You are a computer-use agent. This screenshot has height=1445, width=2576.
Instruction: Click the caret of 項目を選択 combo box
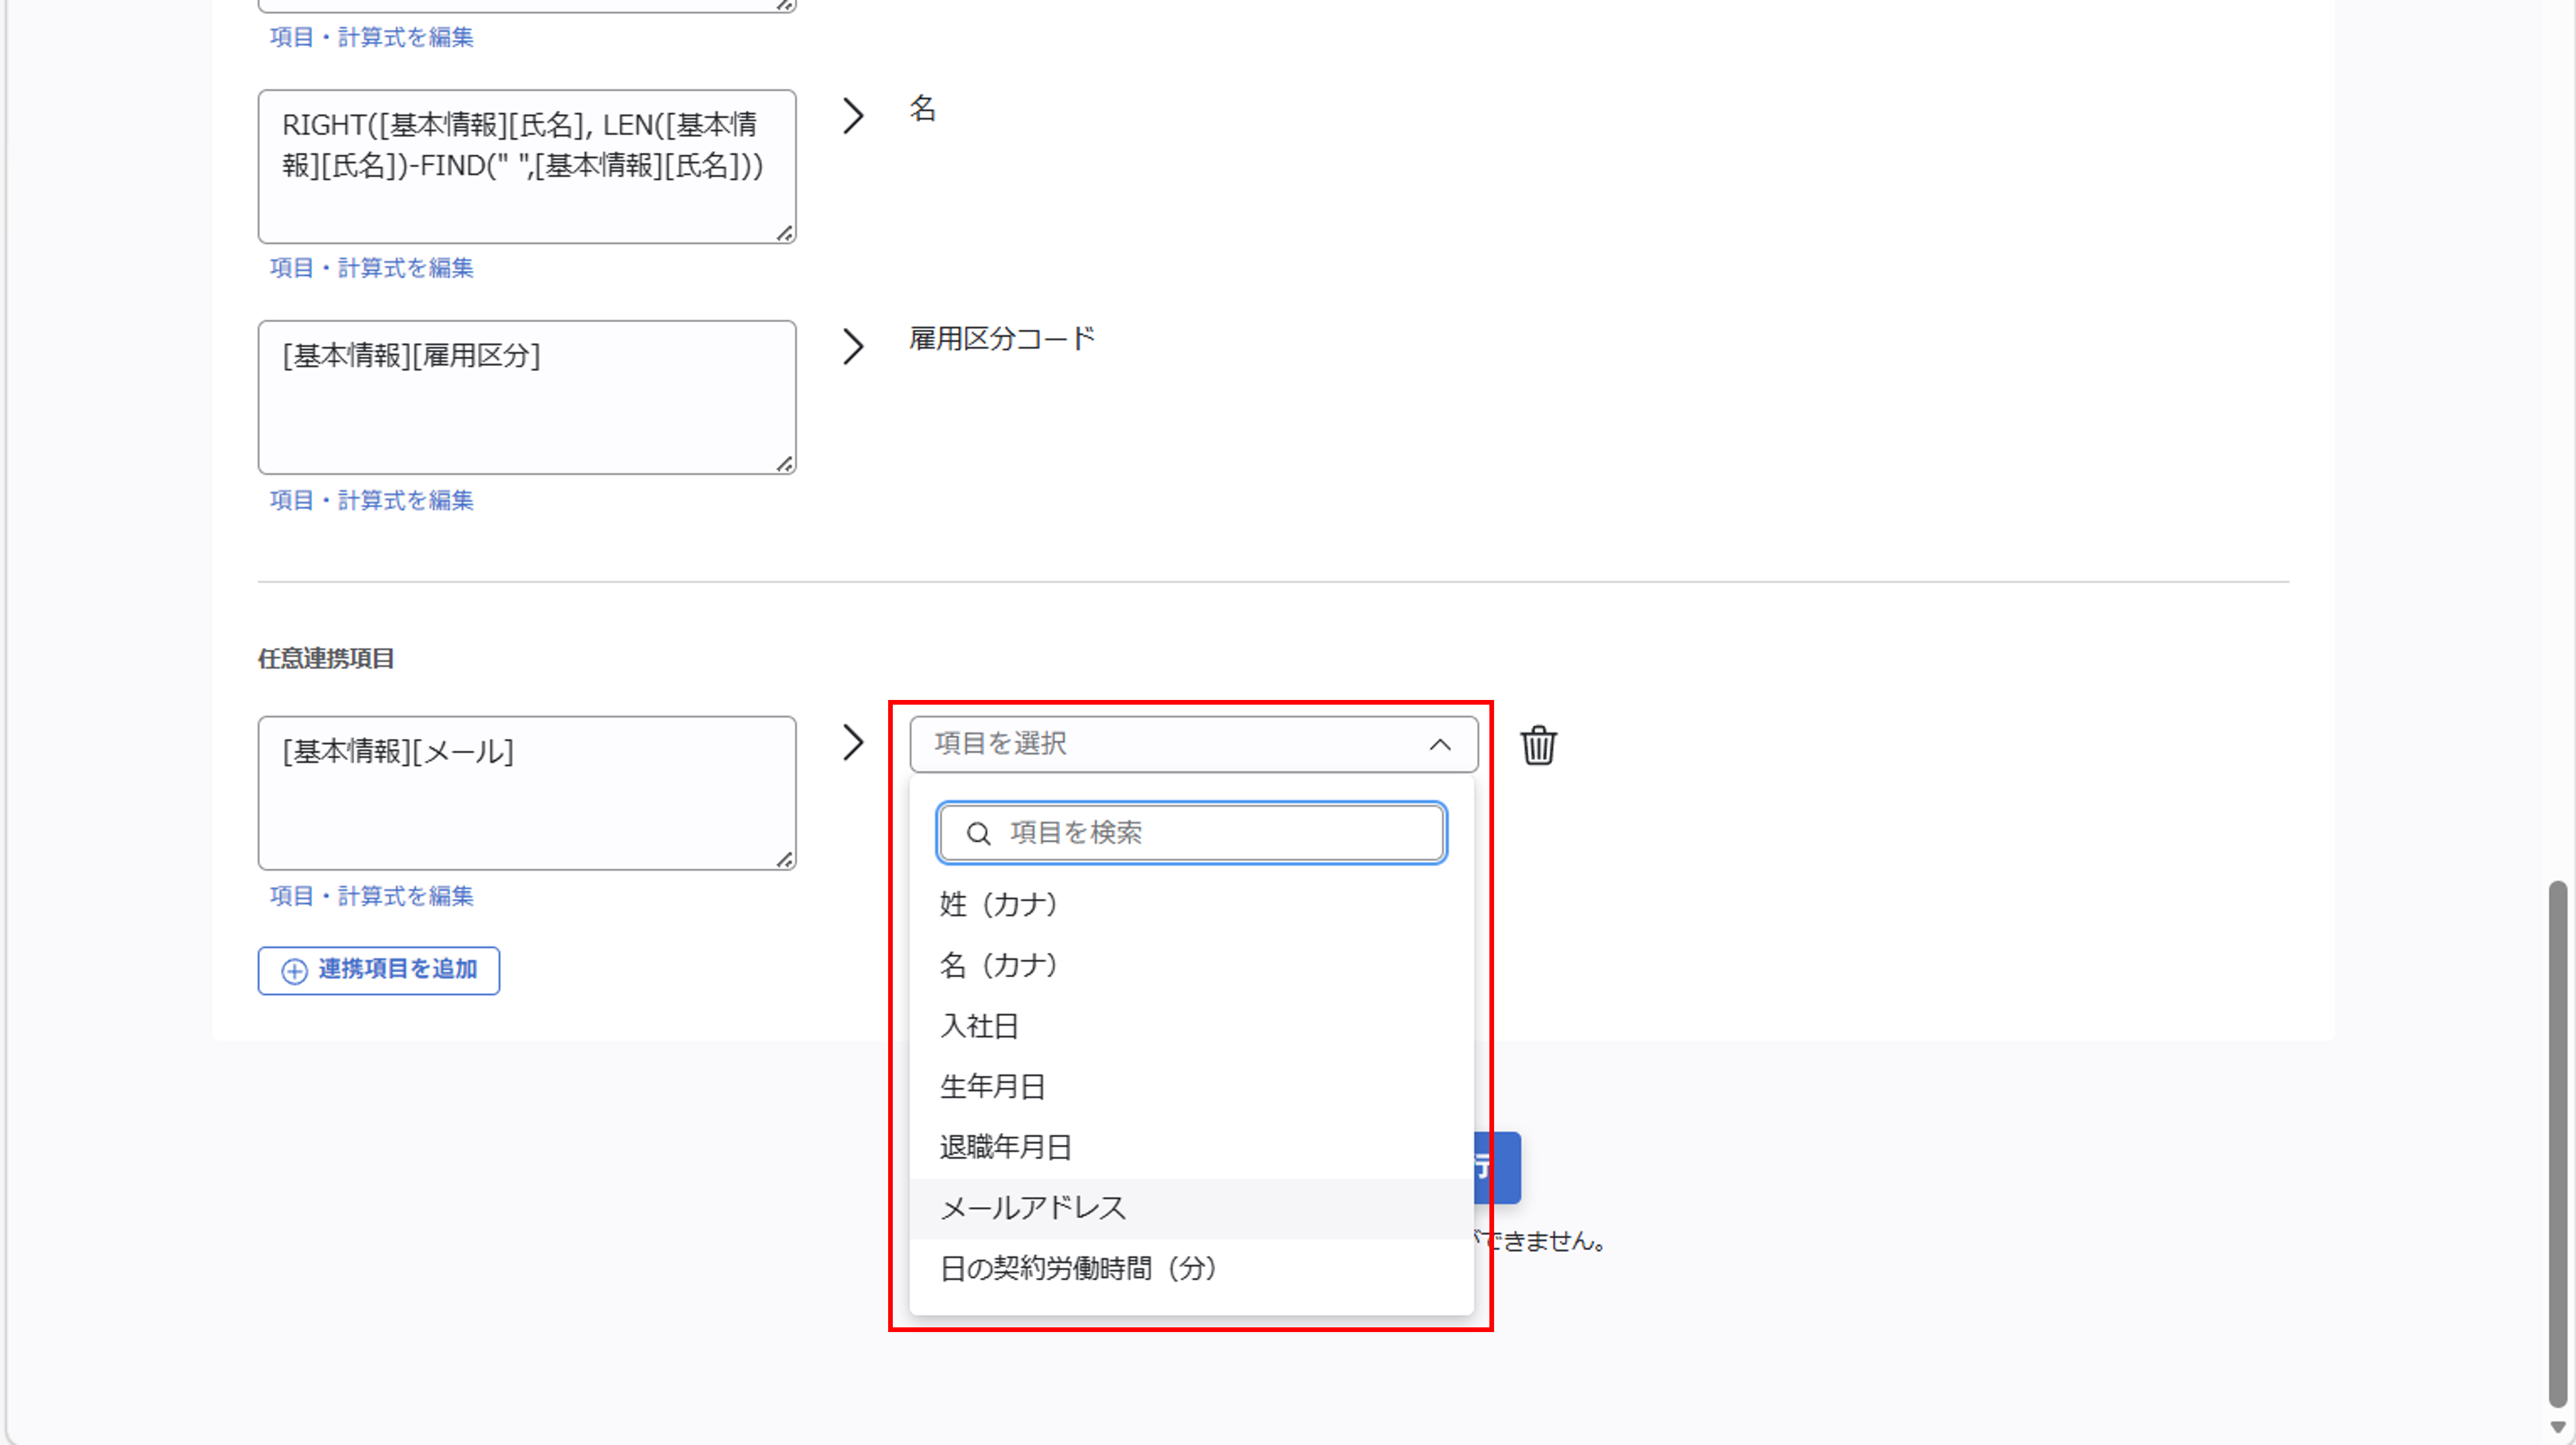coord(1440,744)
